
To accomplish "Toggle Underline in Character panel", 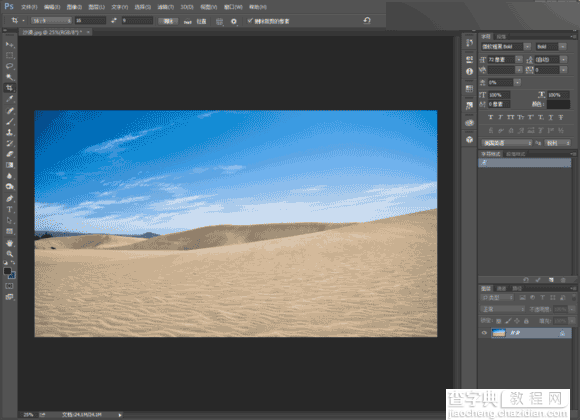I will (x=551, y=117).
